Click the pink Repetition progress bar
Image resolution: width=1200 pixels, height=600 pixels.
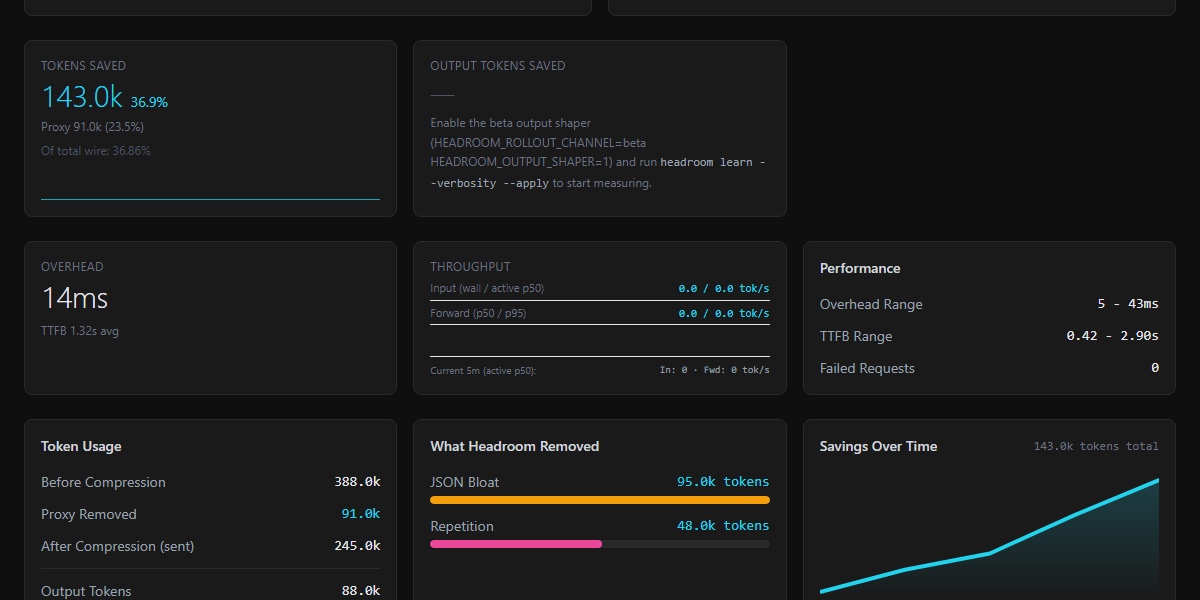coord(516,544)
